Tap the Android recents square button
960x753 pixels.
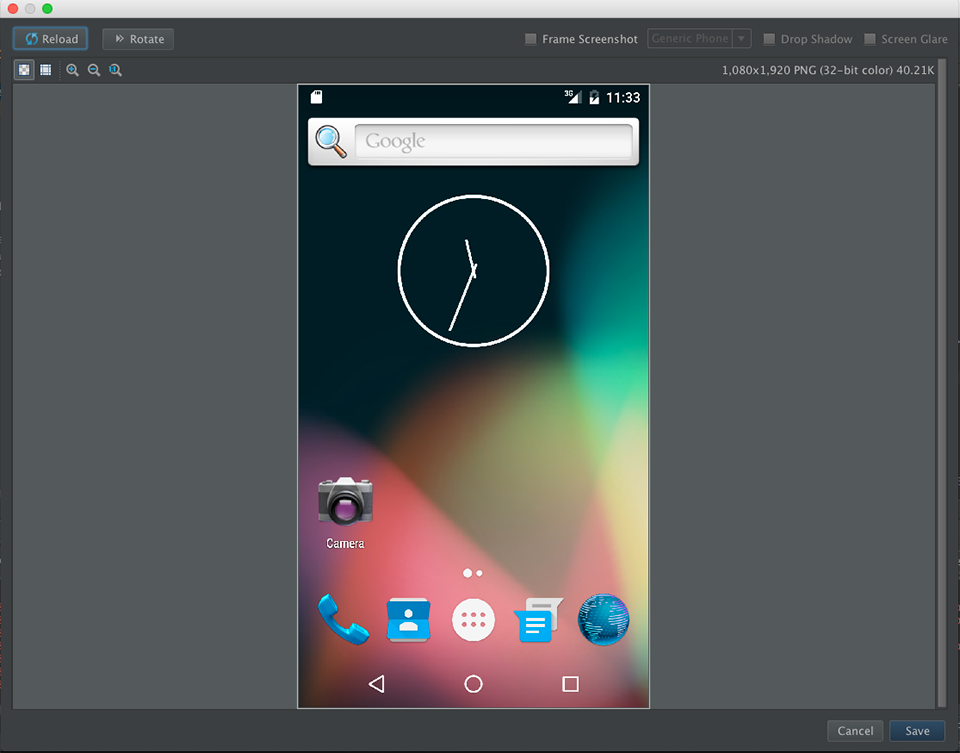tap(571, 684)
